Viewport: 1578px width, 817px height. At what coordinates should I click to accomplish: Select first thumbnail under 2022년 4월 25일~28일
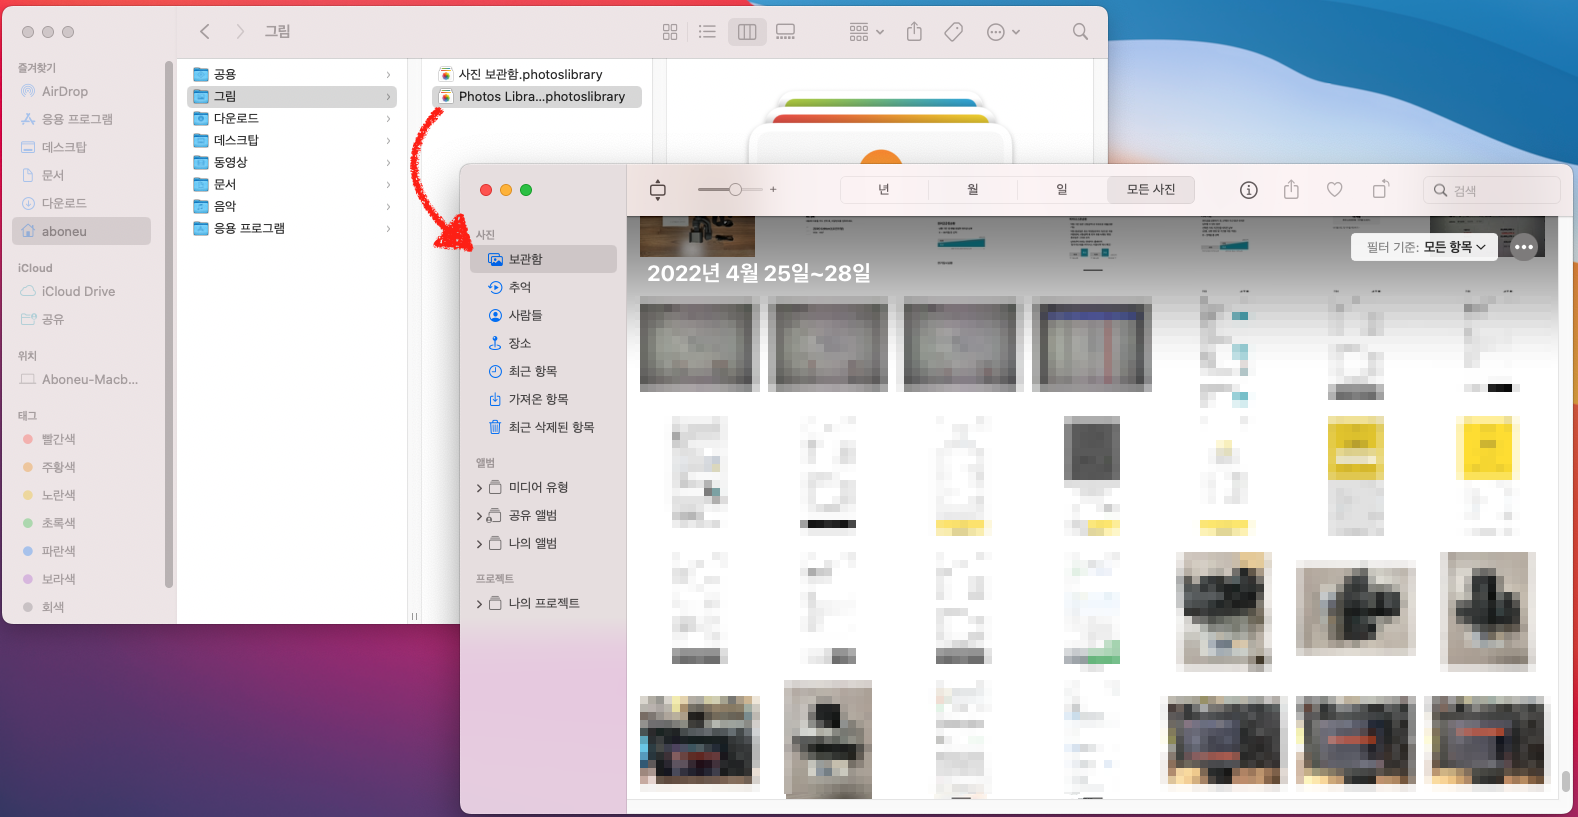(697, 344)
